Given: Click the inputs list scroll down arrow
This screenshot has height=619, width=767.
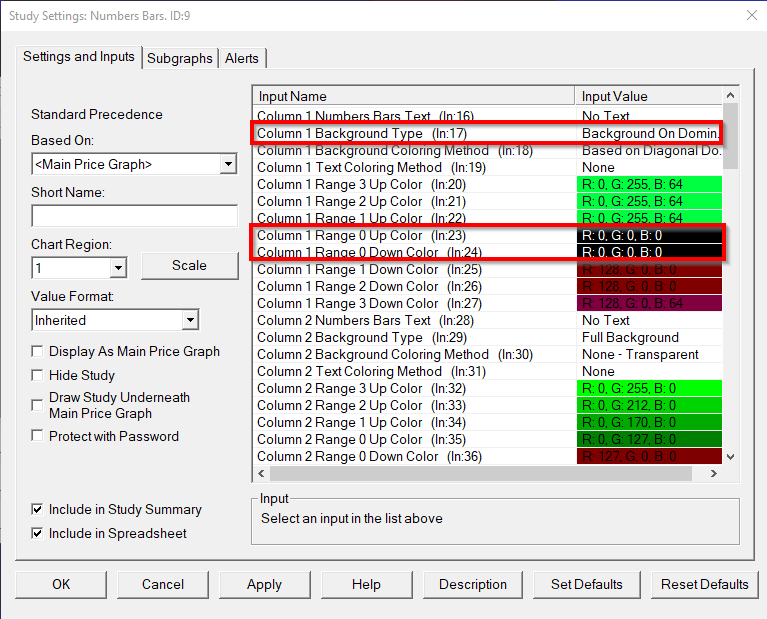Looking at the screenshot, I should (x=730, y=457).
